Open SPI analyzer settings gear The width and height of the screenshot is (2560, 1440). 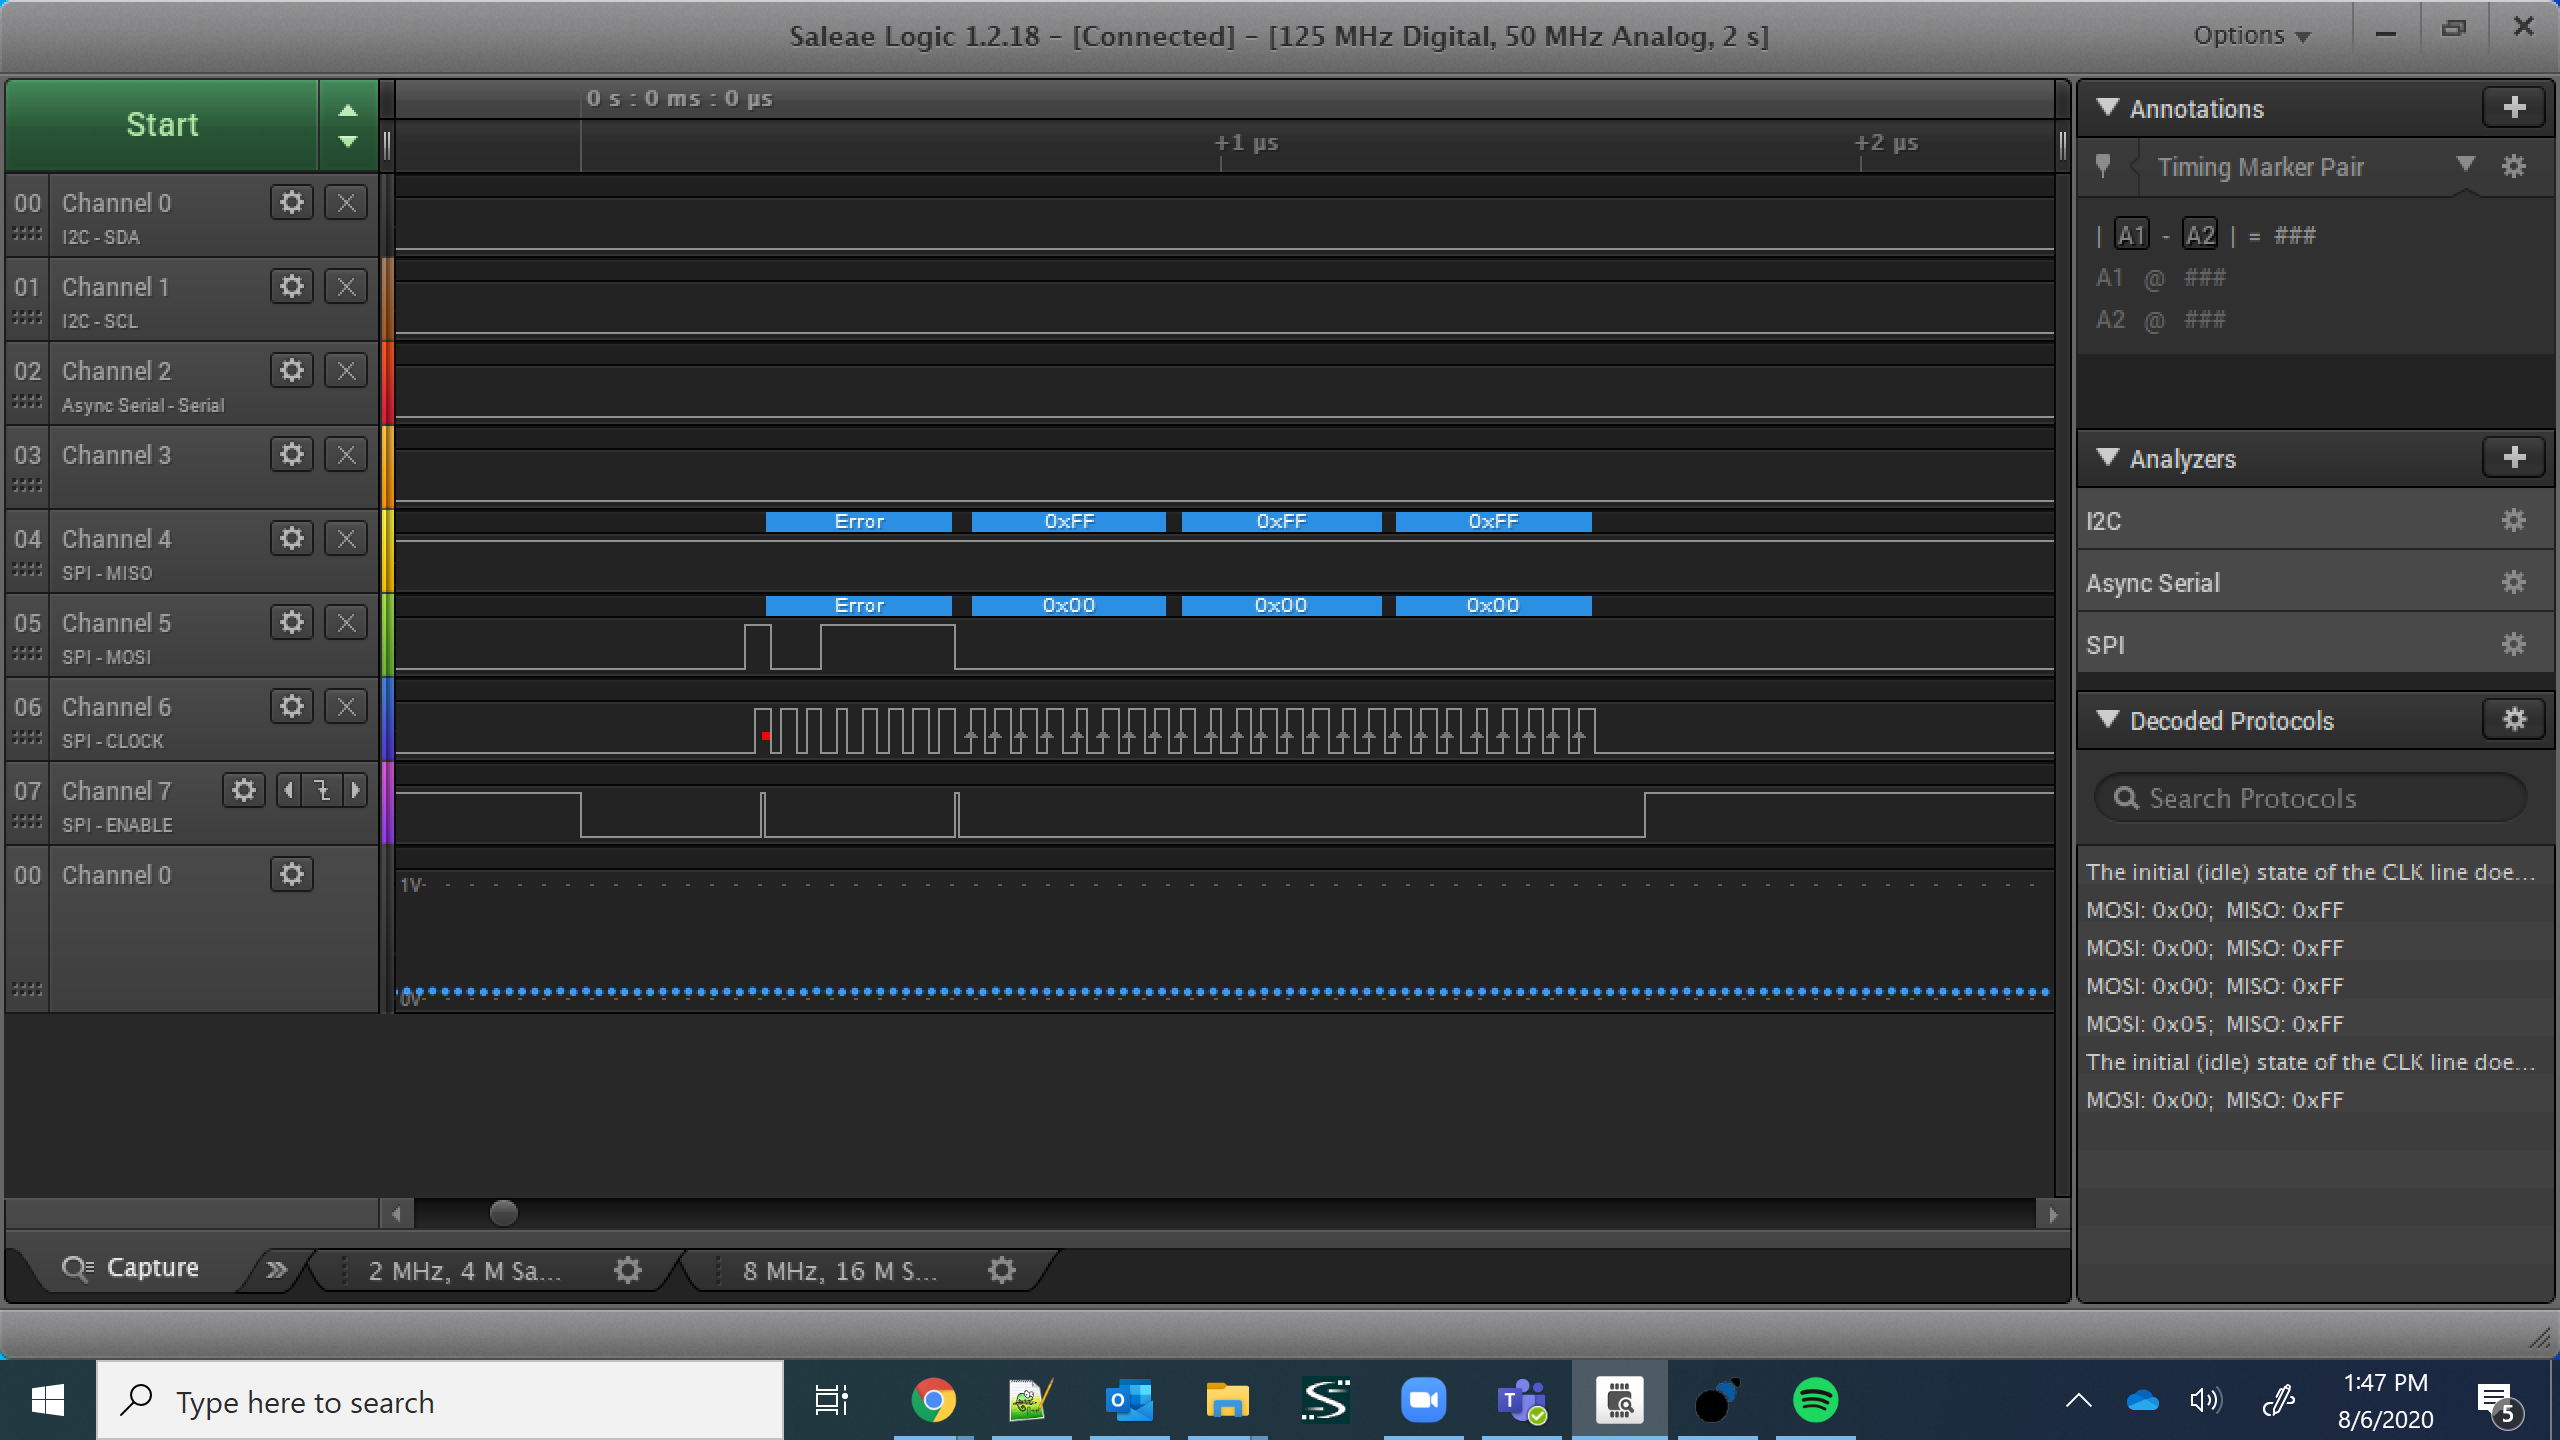[x=2513, y=645]
